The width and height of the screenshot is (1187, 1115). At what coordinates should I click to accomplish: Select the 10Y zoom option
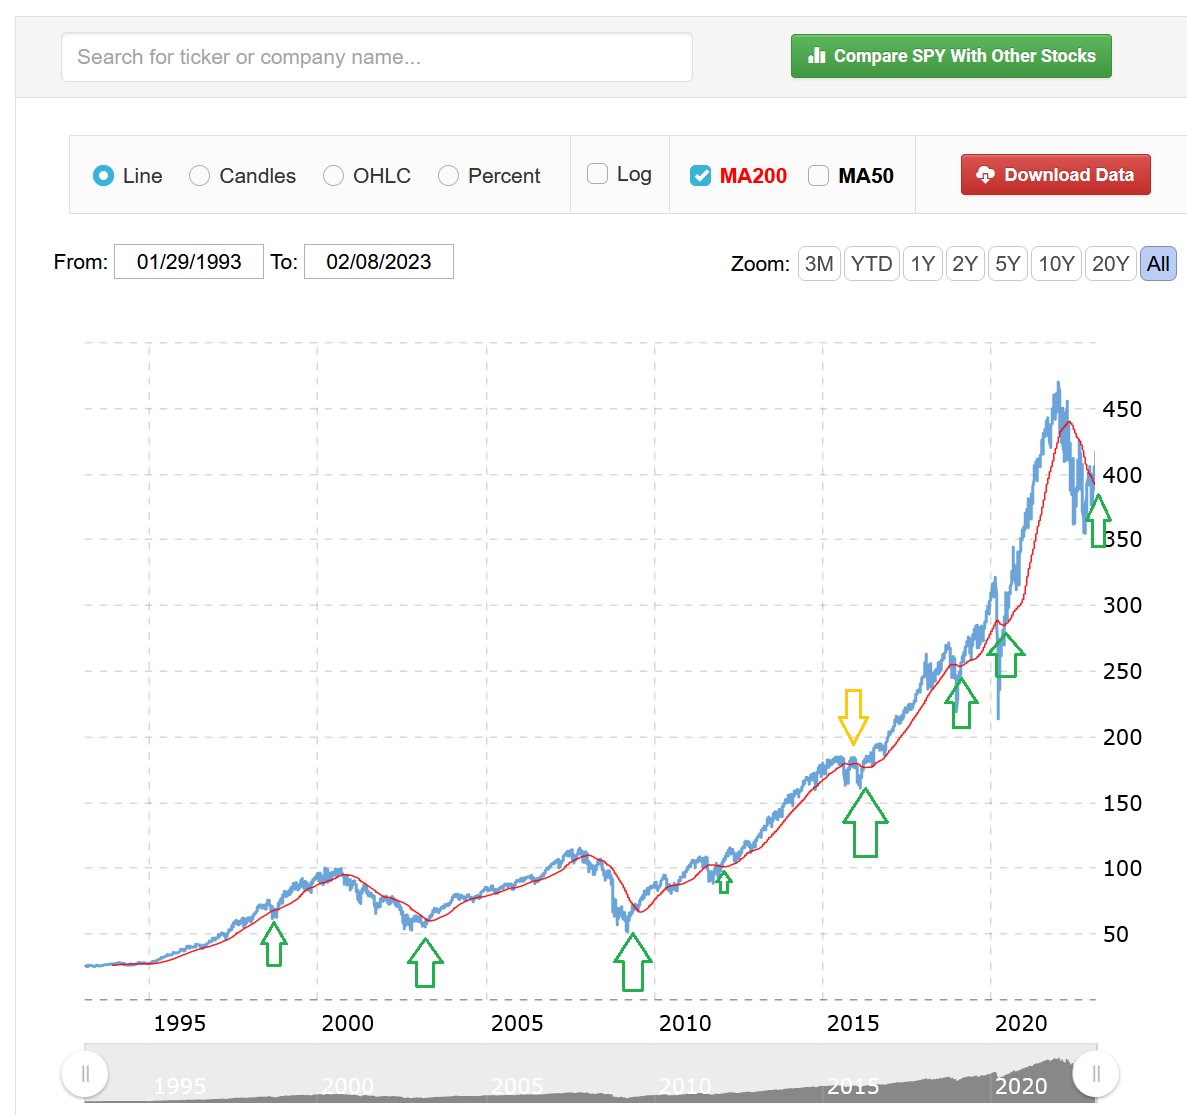coord(1056,264)
